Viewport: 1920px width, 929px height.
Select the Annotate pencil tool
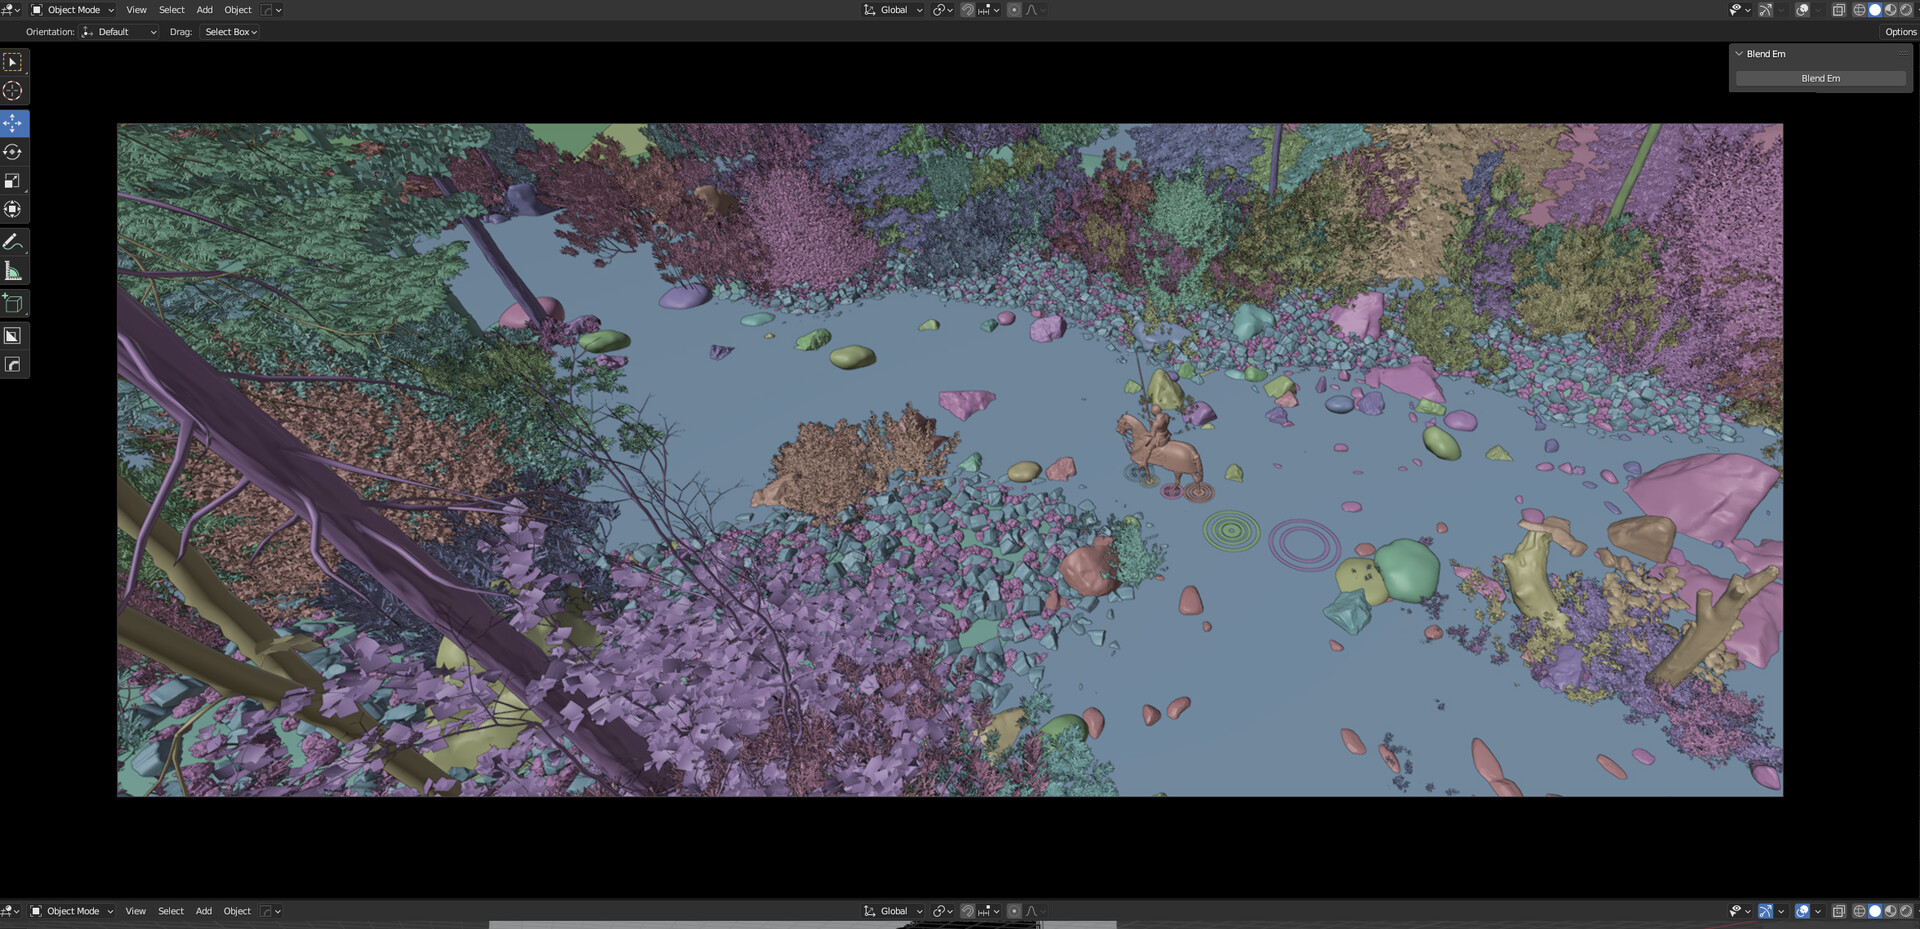[x=13, y=242]
